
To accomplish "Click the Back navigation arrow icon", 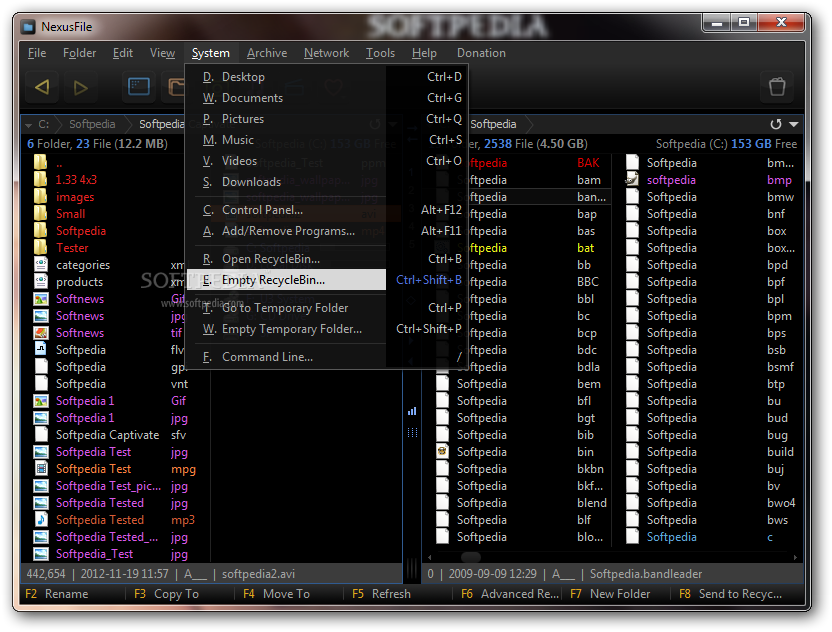I will pyautogui.click(x=42, y=86).
